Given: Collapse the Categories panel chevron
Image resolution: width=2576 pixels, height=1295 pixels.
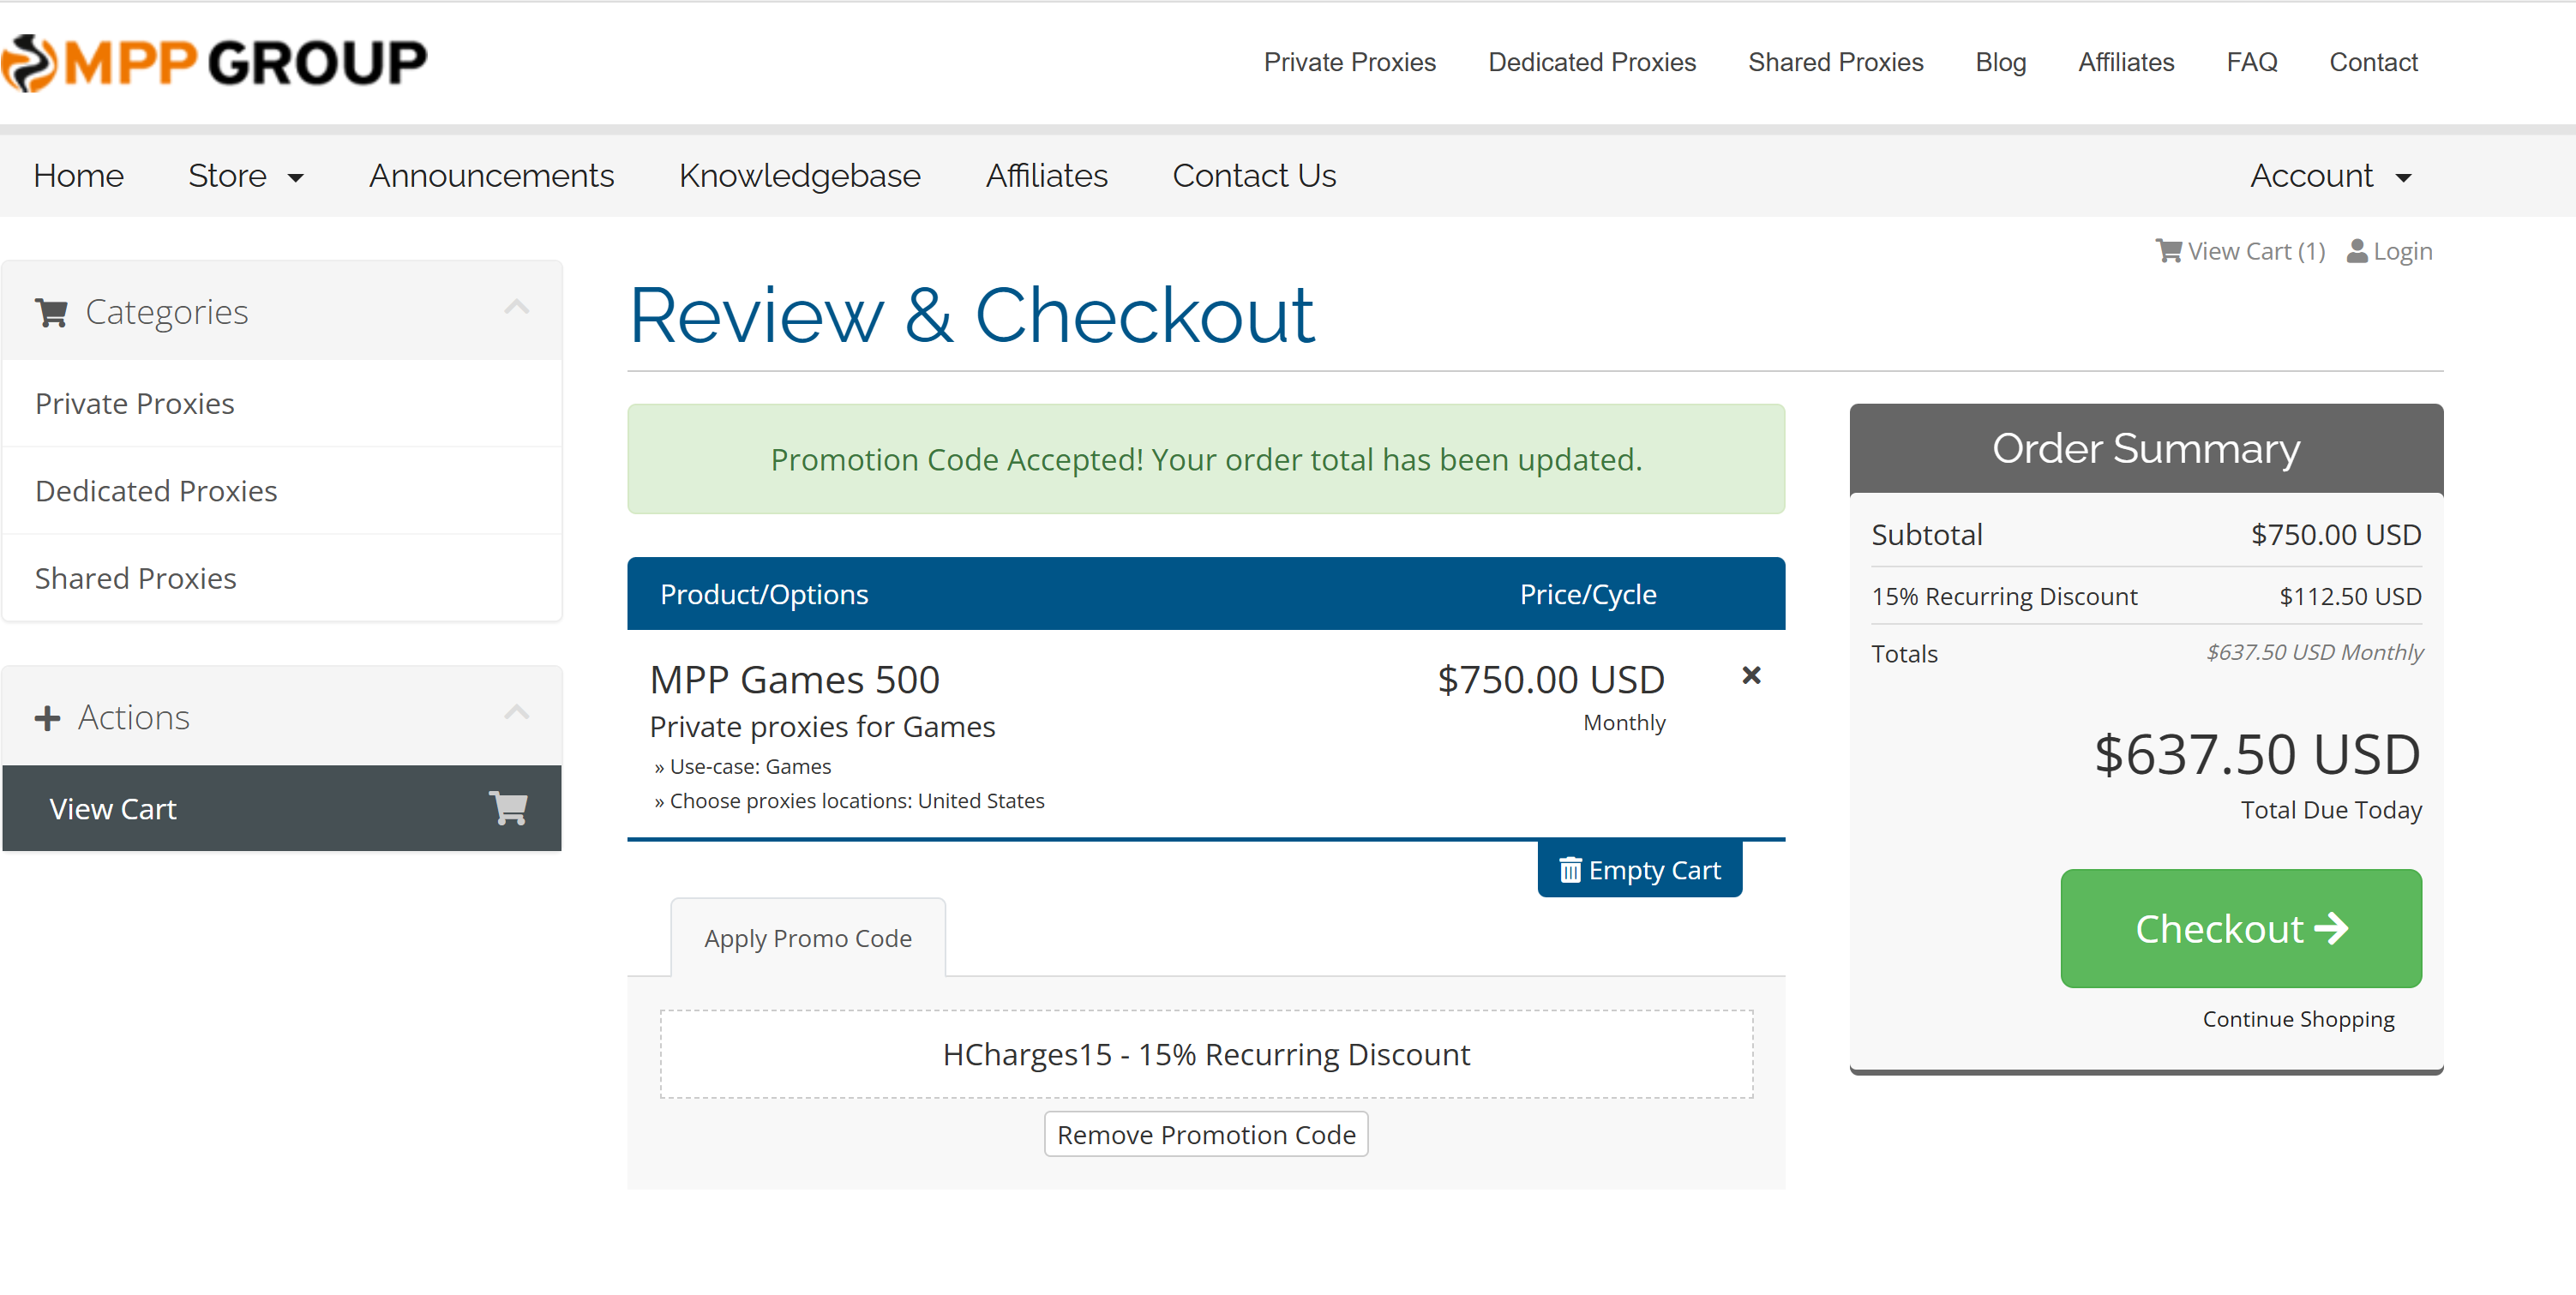Looking at the screenshot, I should 516,307.
